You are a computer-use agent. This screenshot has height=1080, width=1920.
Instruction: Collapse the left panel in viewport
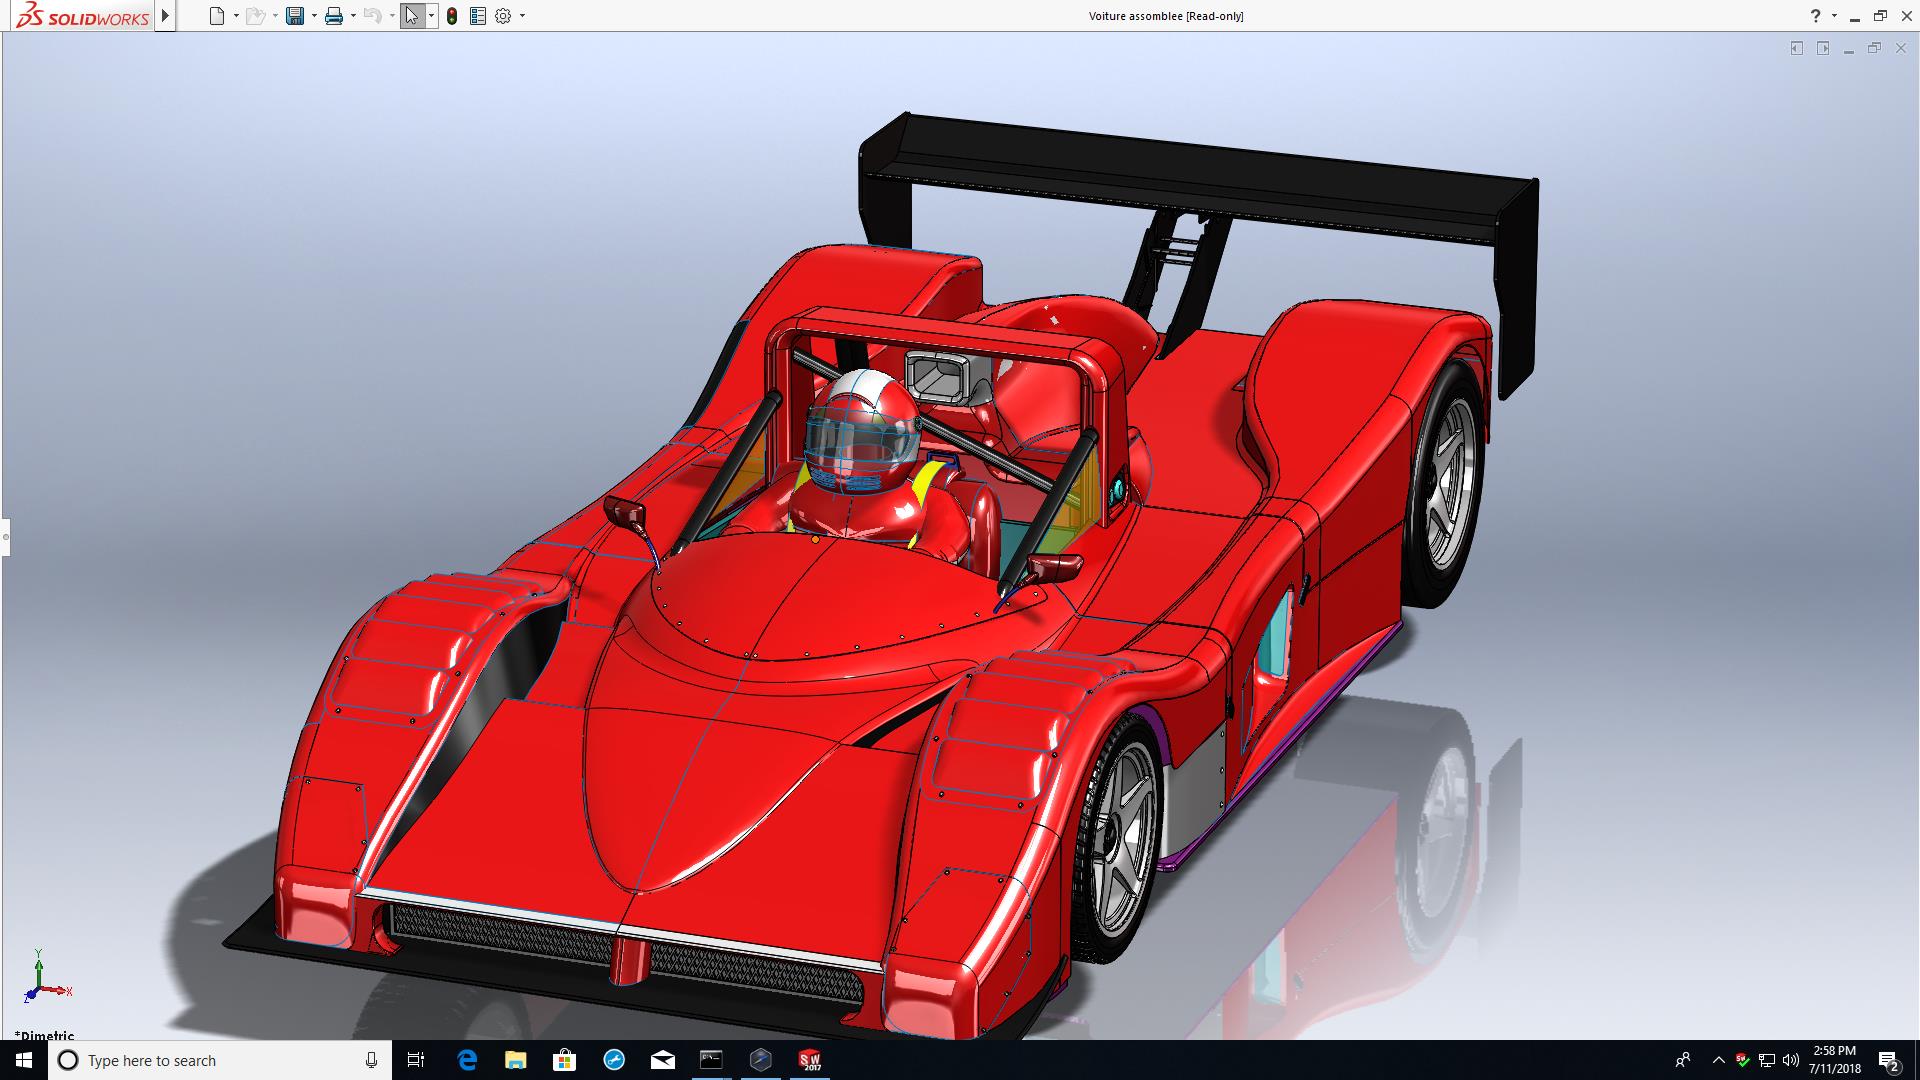pyautogui.click(x=1796, y=48)
